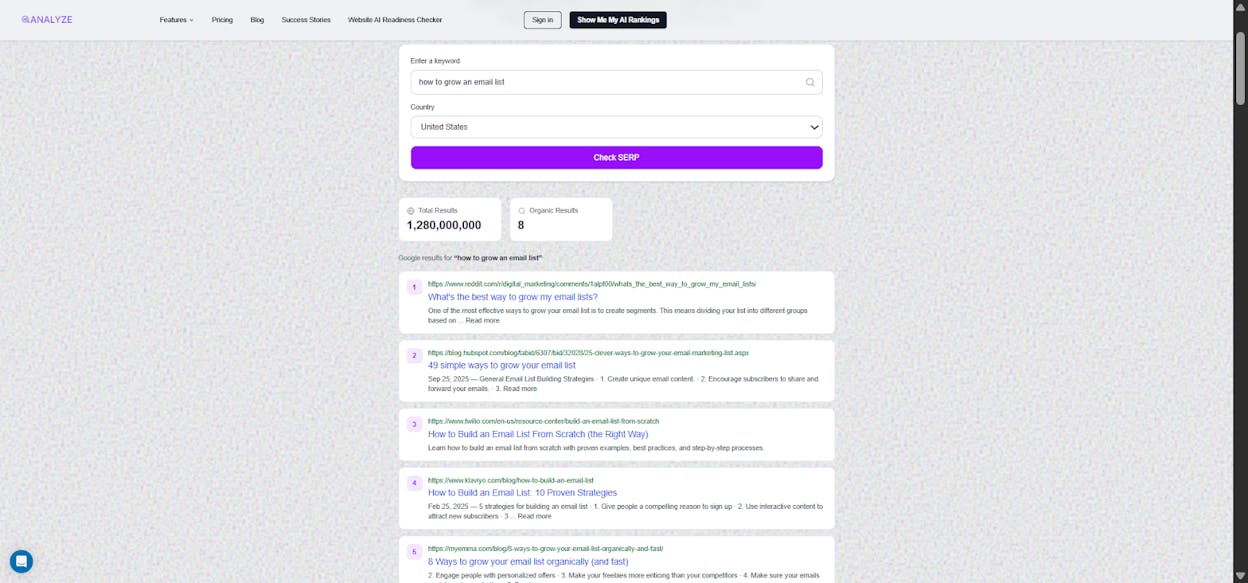Click Read more on the Reddit result
This screenshot has height=583, width=1248.
(482, 320)
